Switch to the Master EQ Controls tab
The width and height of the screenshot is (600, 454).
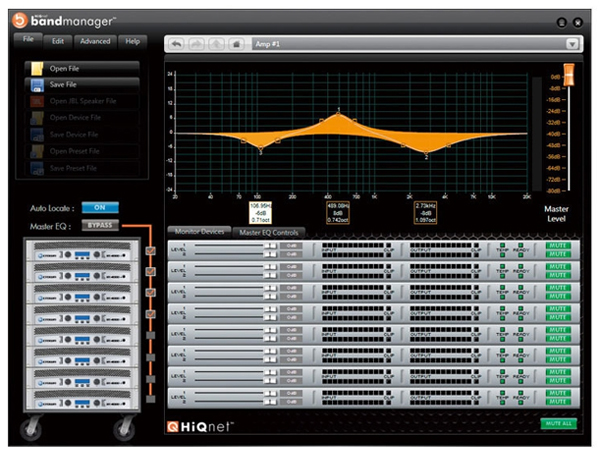coord(269,232)
